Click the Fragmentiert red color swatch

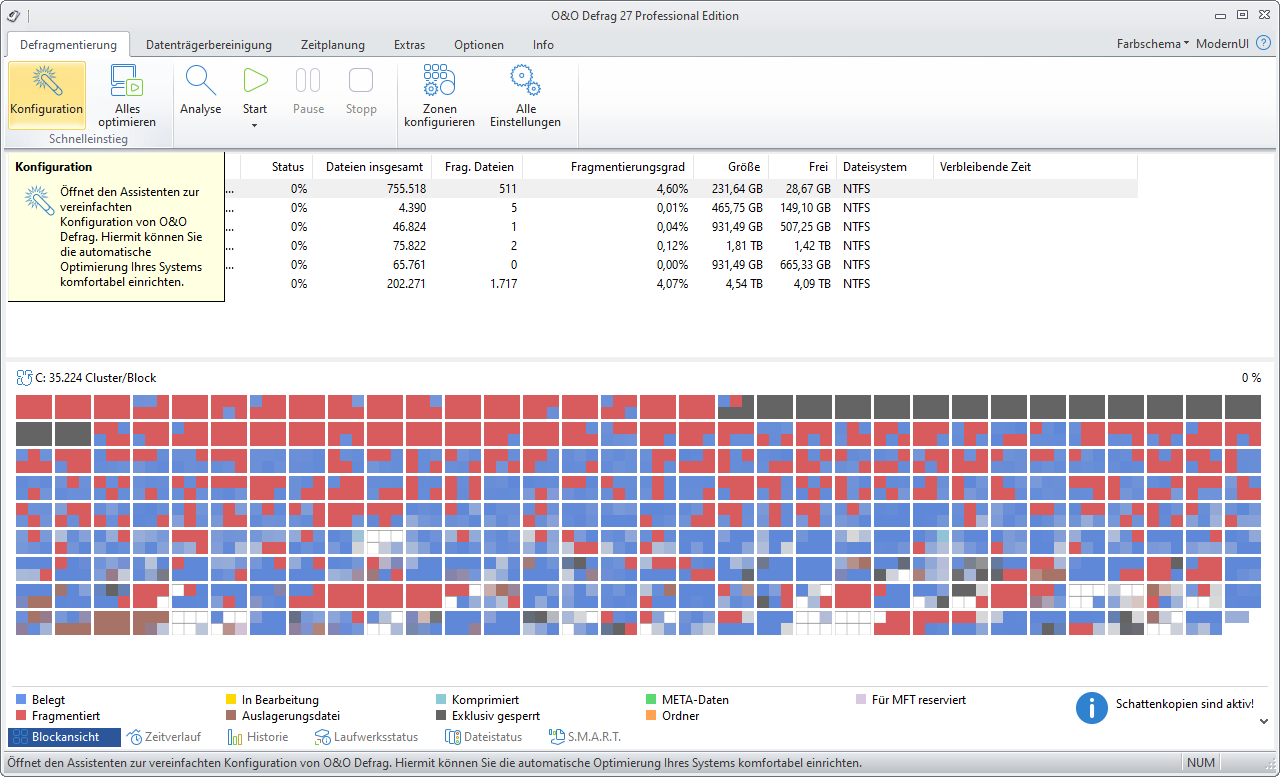(22, 716)
